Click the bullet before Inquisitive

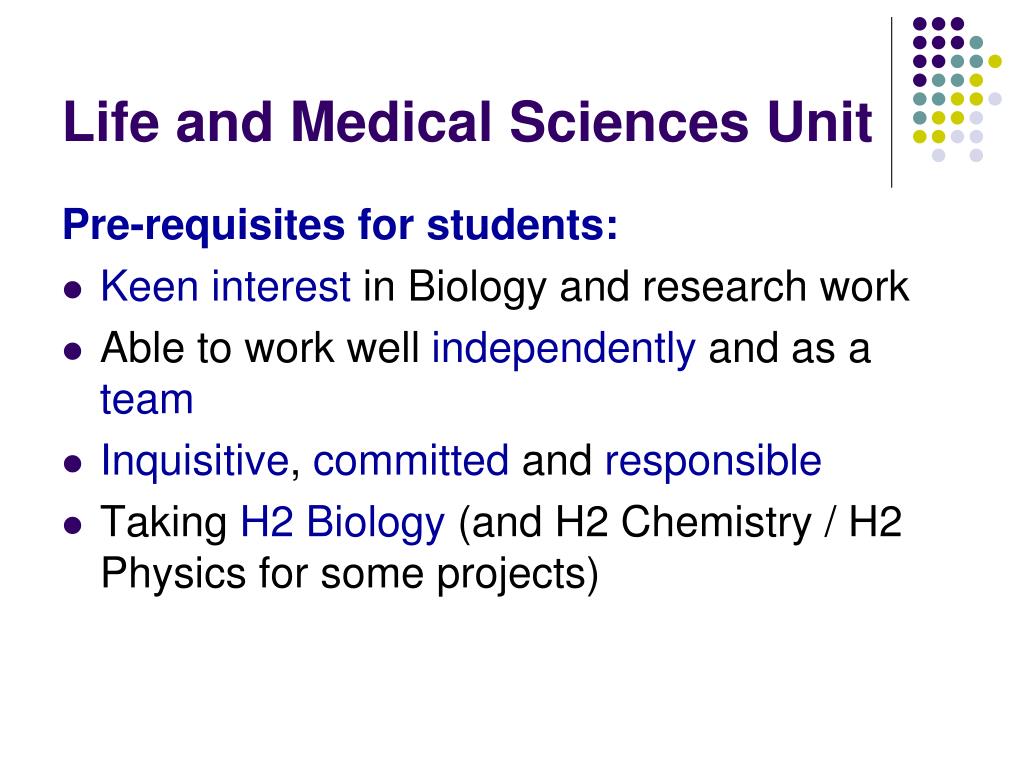click(72, 464)
